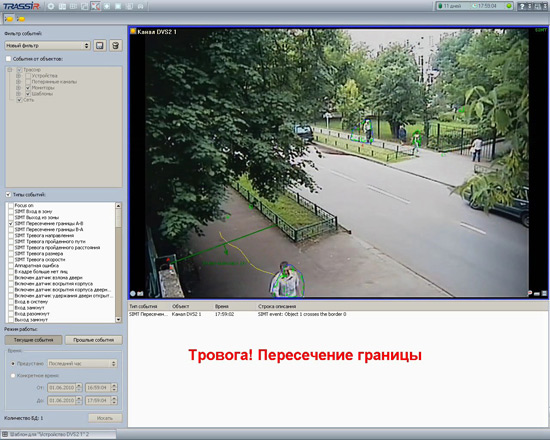Check SIMT Тревога скорости
The width and height of the screenshot is (550, 440).
(11, 260)
